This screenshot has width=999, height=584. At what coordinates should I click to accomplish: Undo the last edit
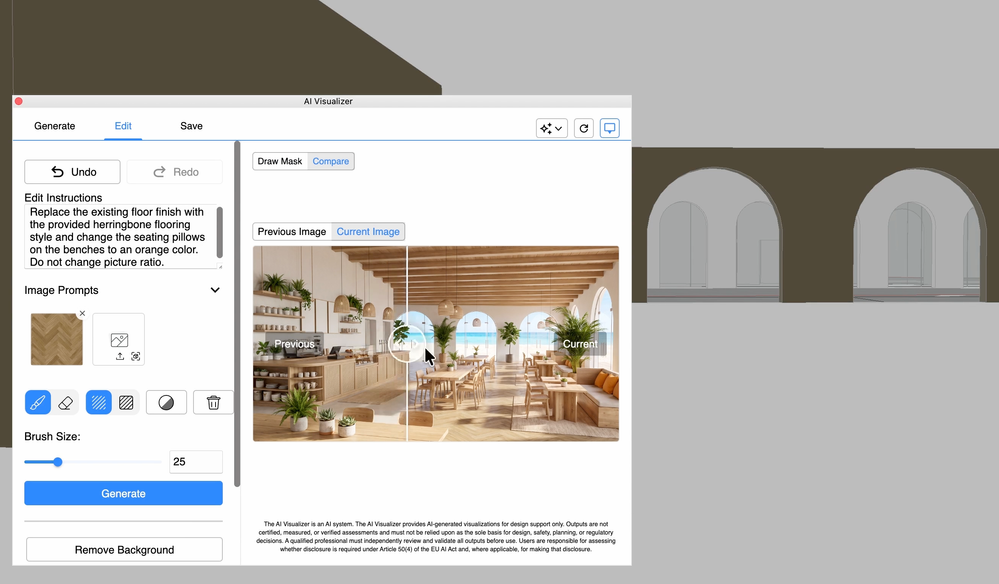pos(73,172)
